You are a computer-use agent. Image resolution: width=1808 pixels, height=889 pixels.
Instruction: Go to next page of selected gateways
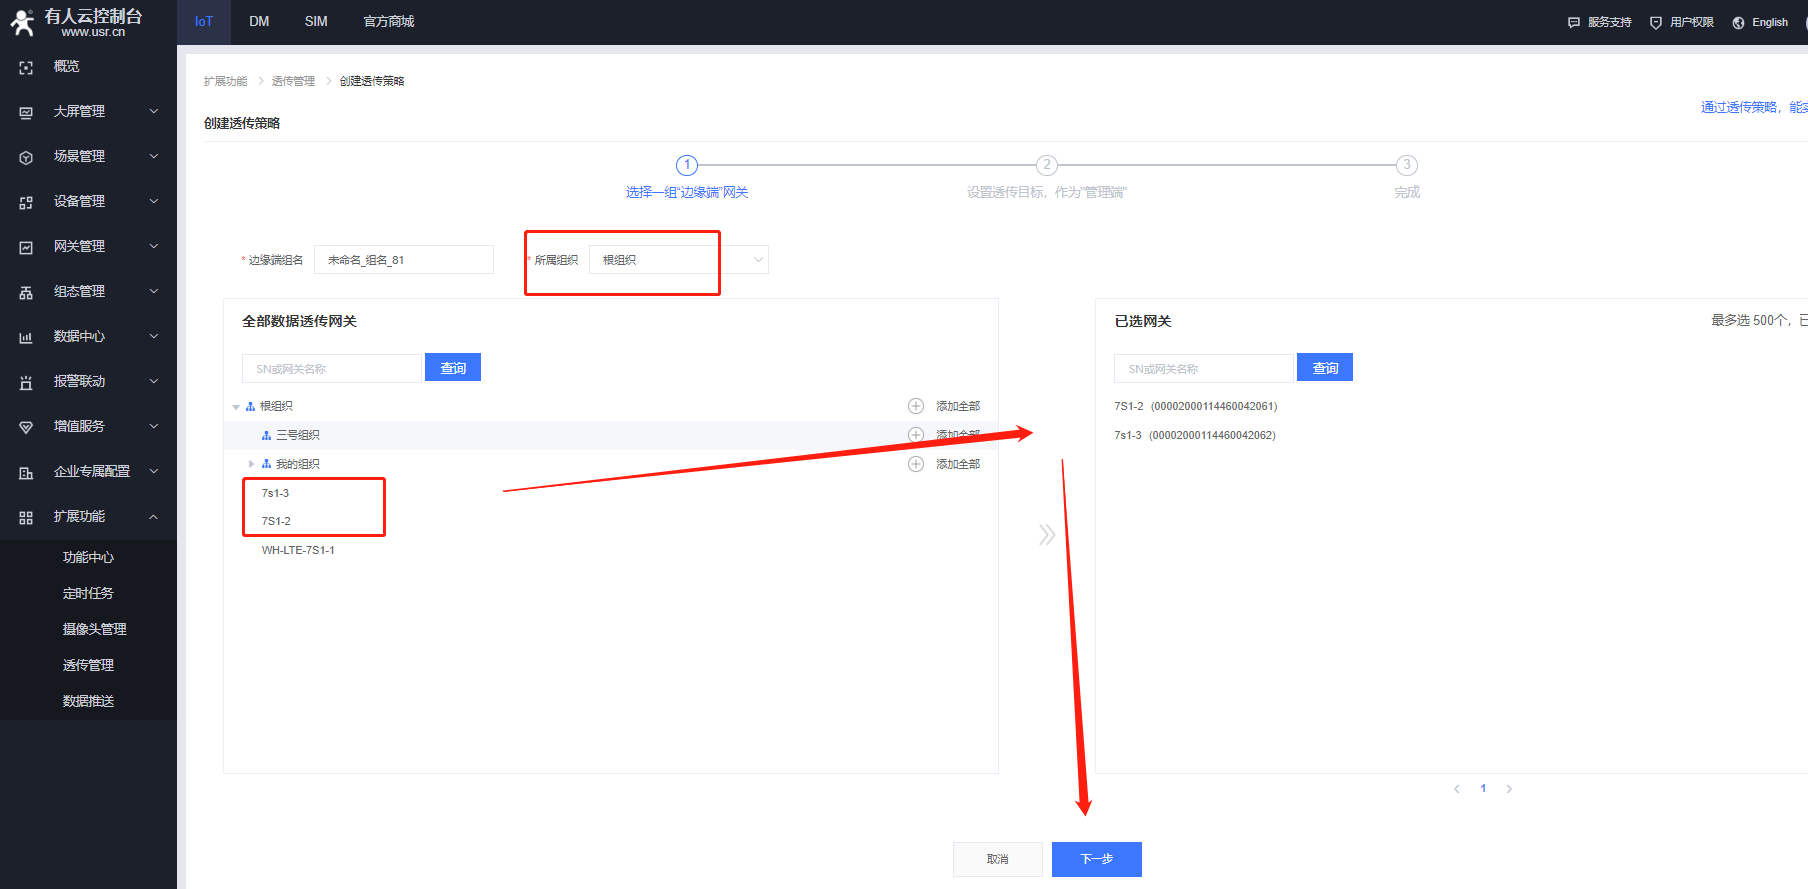click(x=1509, y=789)
